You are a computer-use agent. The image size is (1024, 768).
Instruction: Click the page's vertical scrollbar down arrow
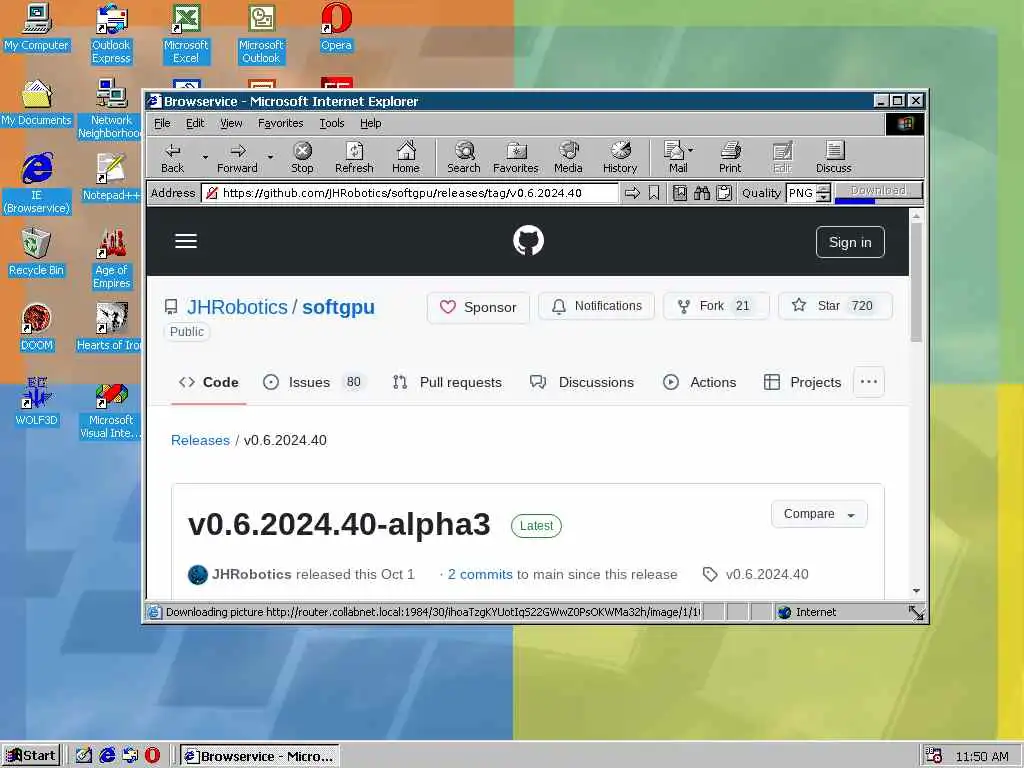[916, 590]
